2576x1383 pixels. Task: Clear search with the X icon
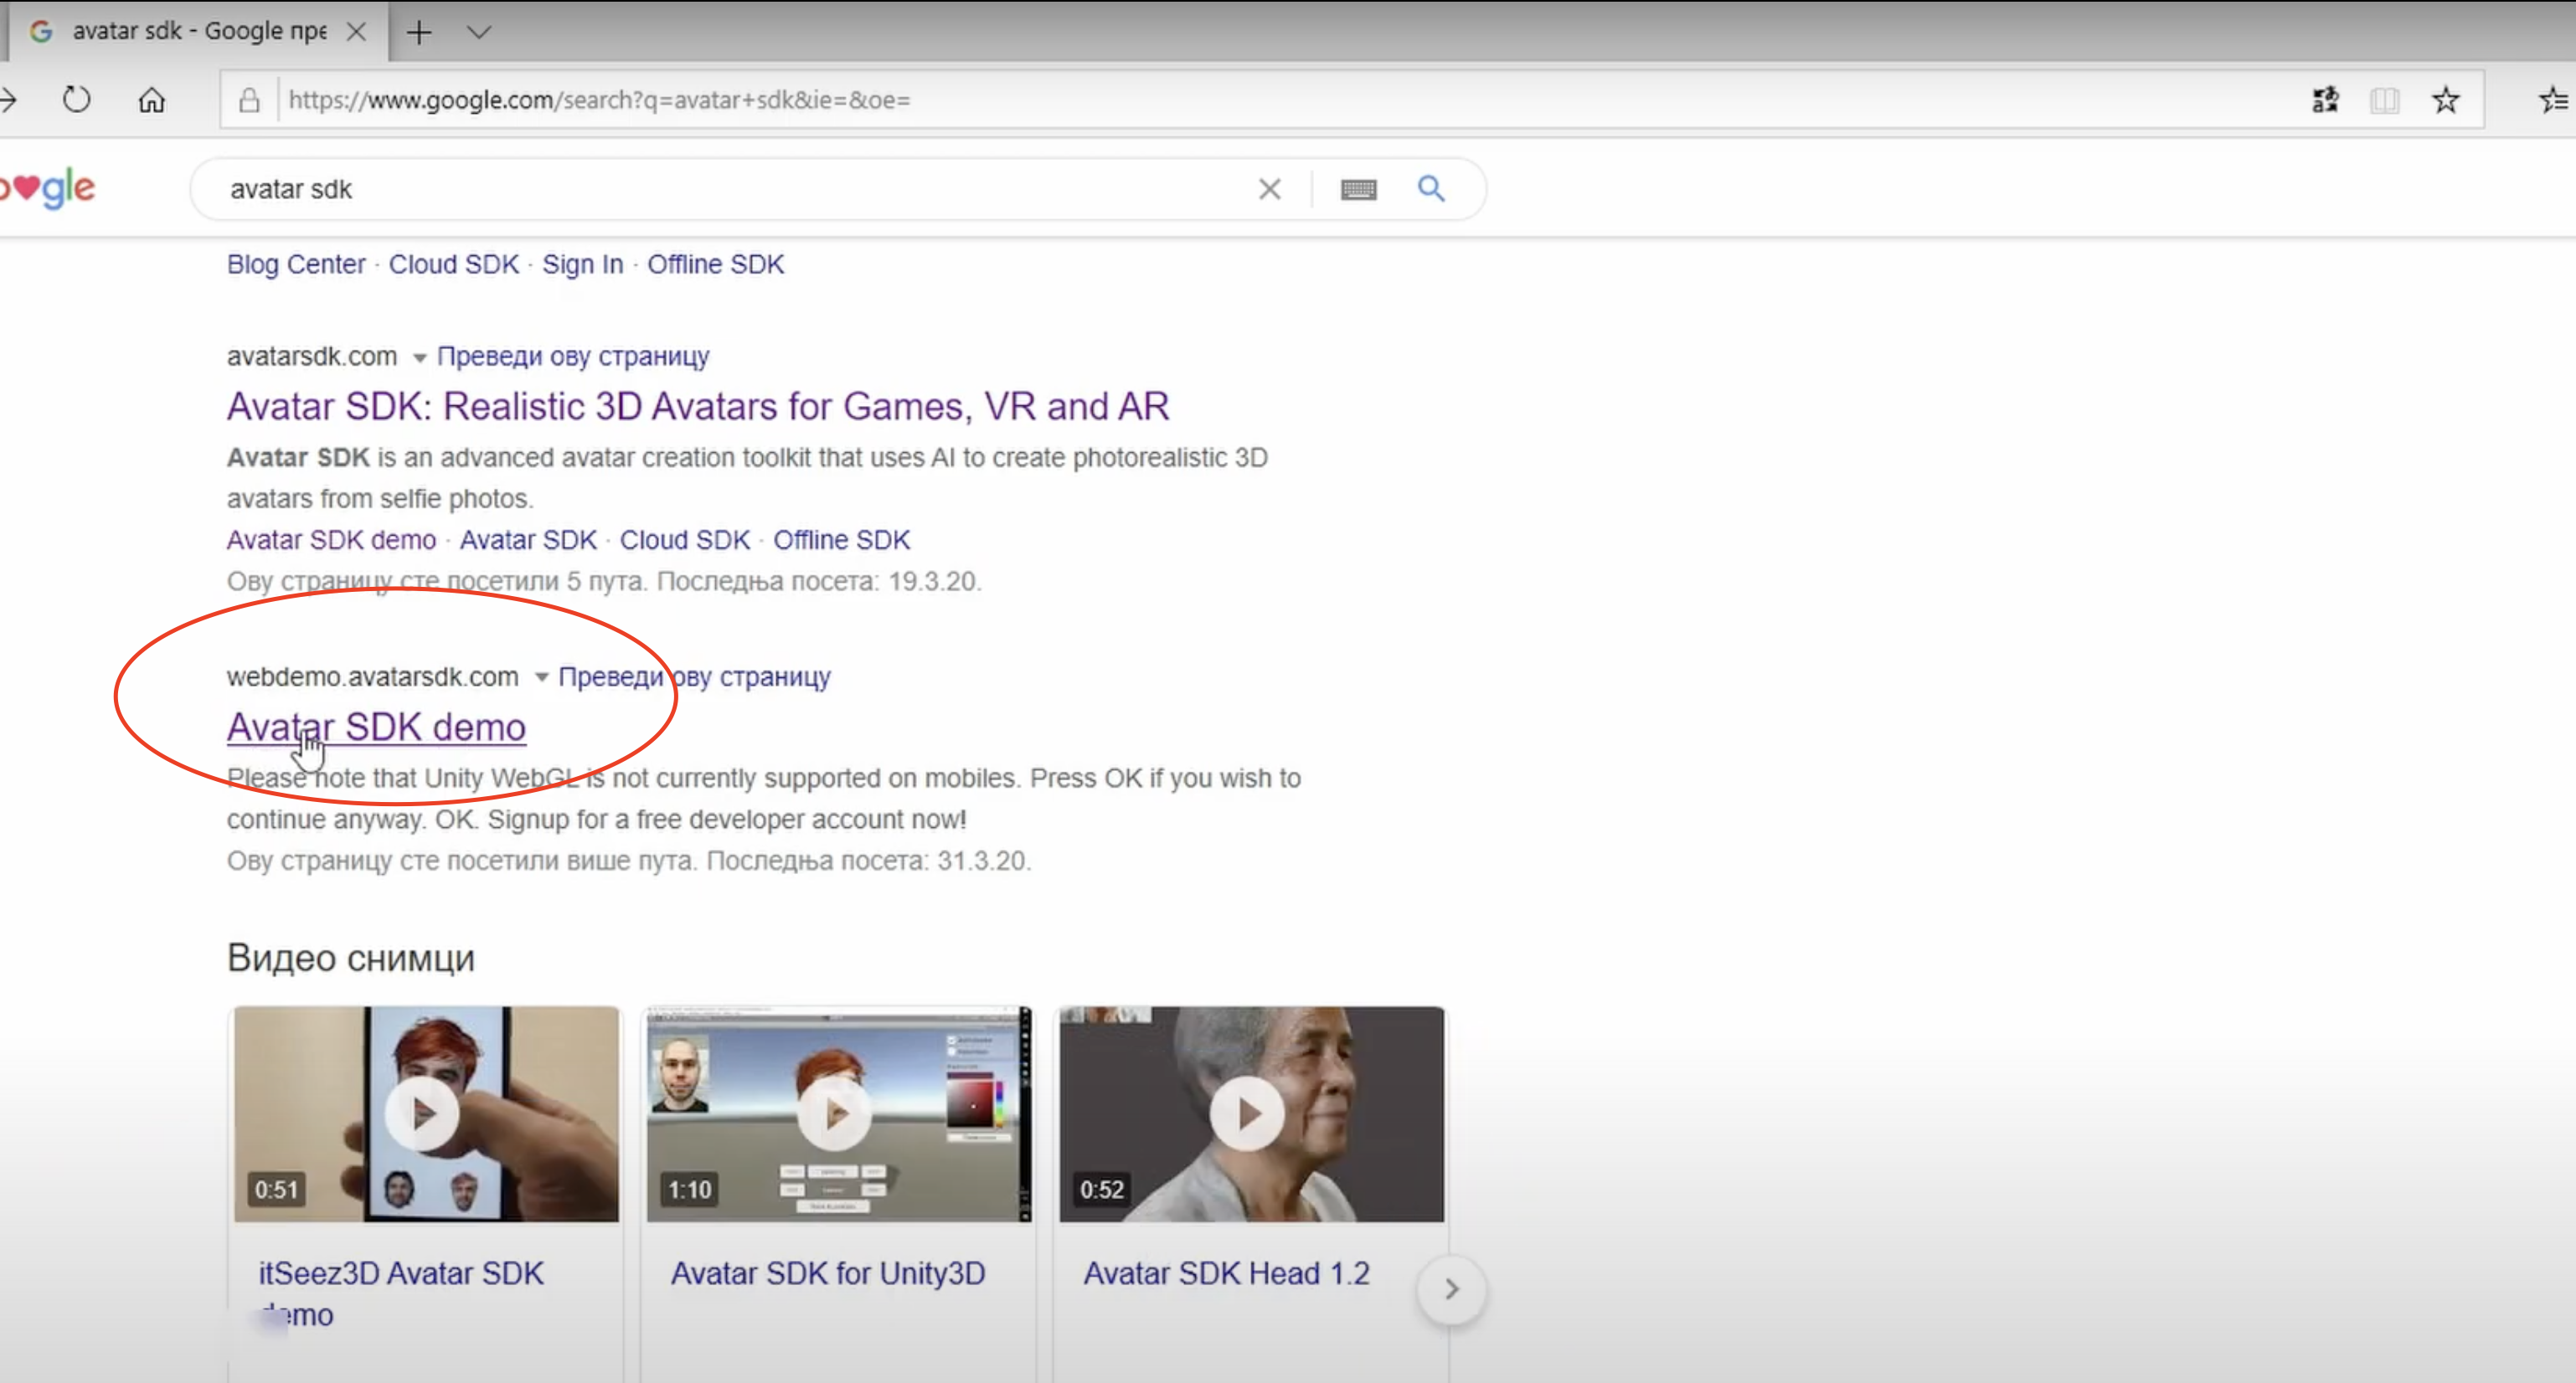[1269, 189]
